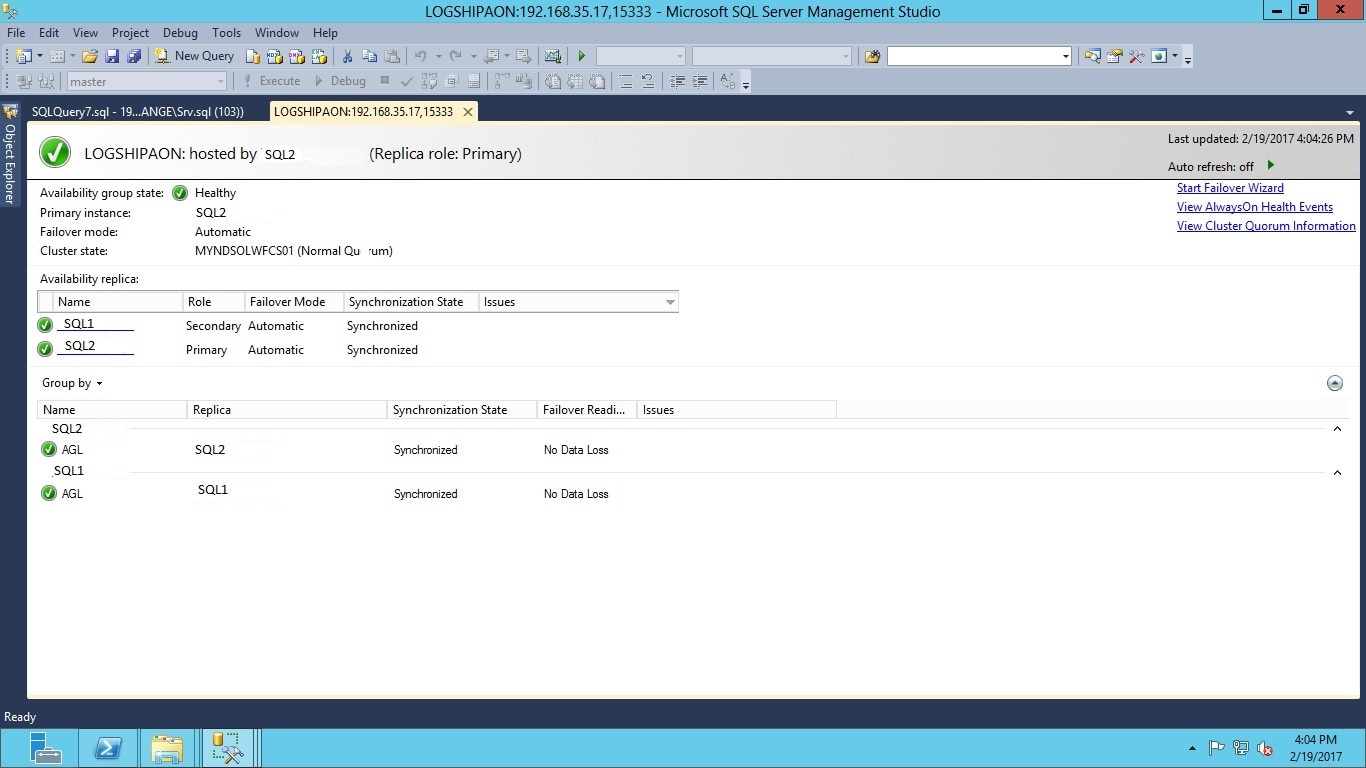This screenshot has width=1366, height=768.
Task: Click the Save All icon
Action: click(x=134, y=56)
